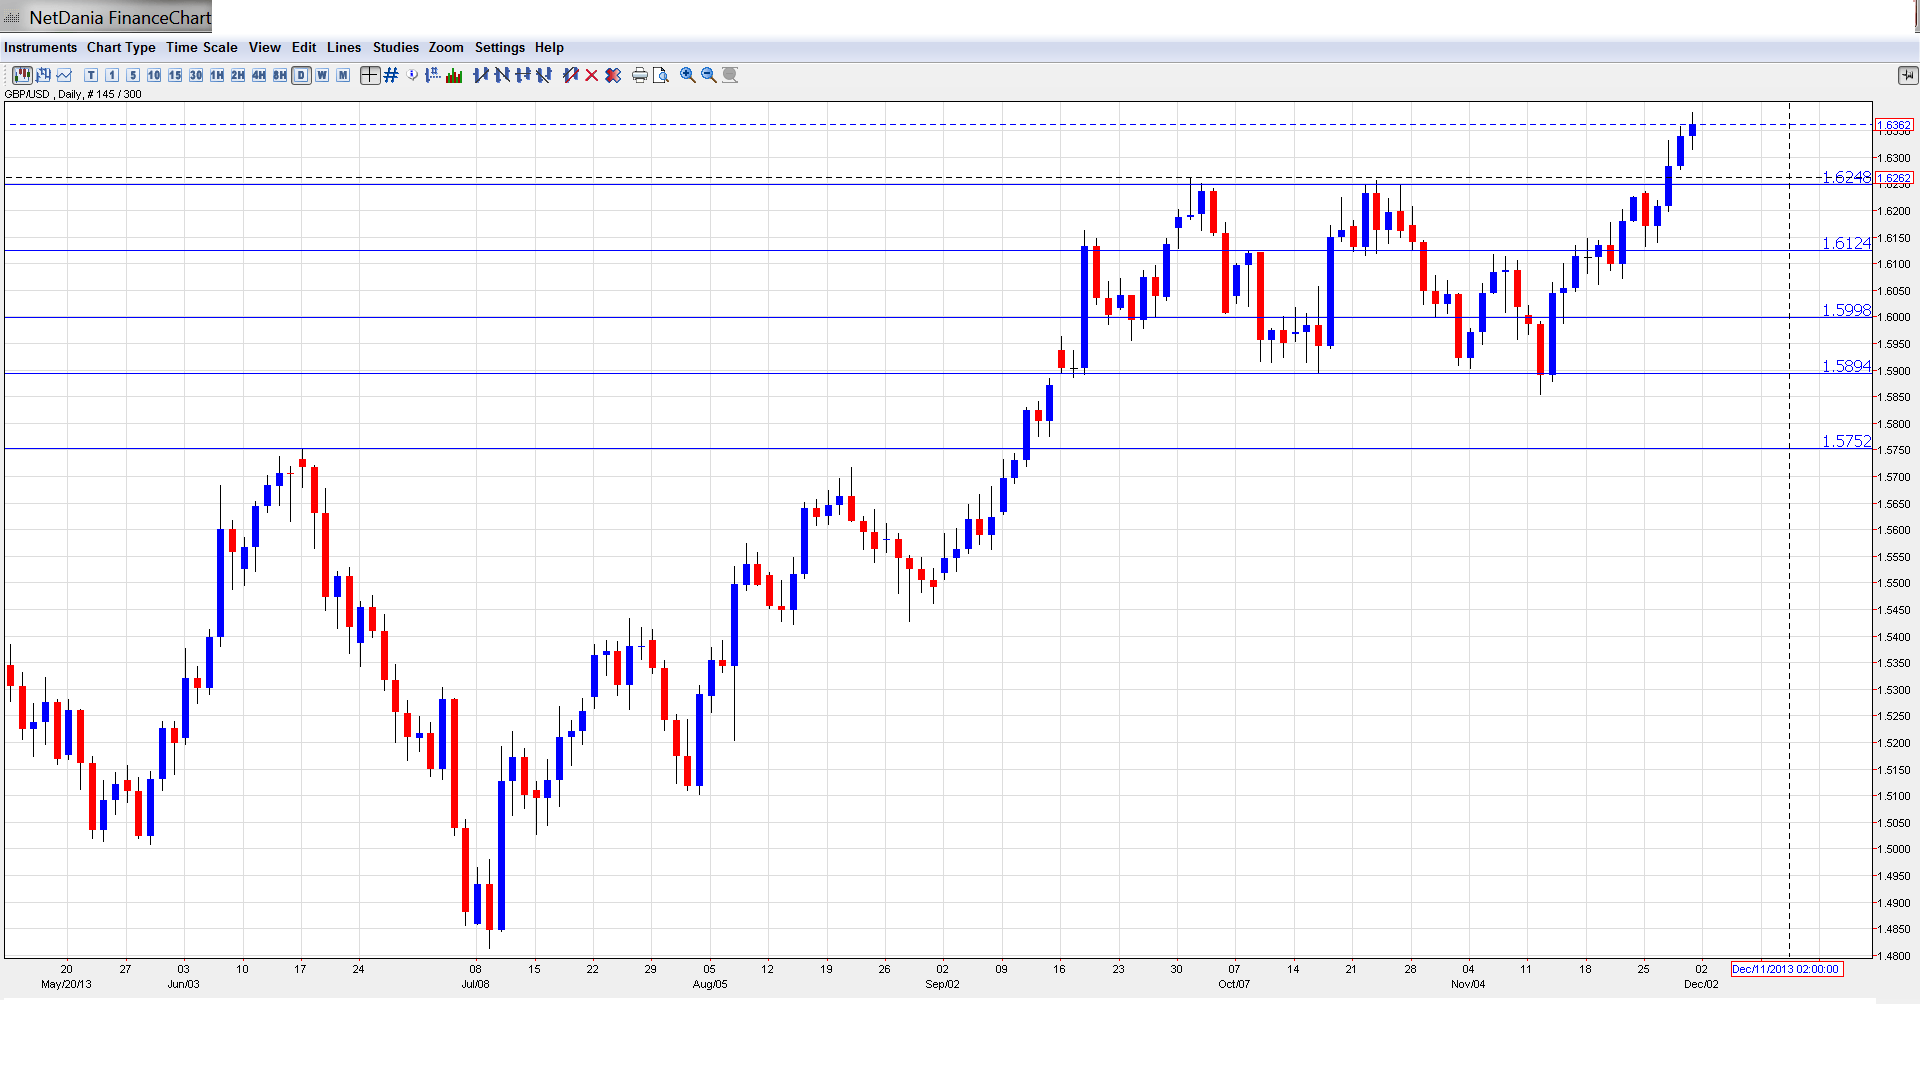Viewport: 1920px width, 1080px height.
Task: Click the zoom out magnifier
Action: (x=709, y=75)
